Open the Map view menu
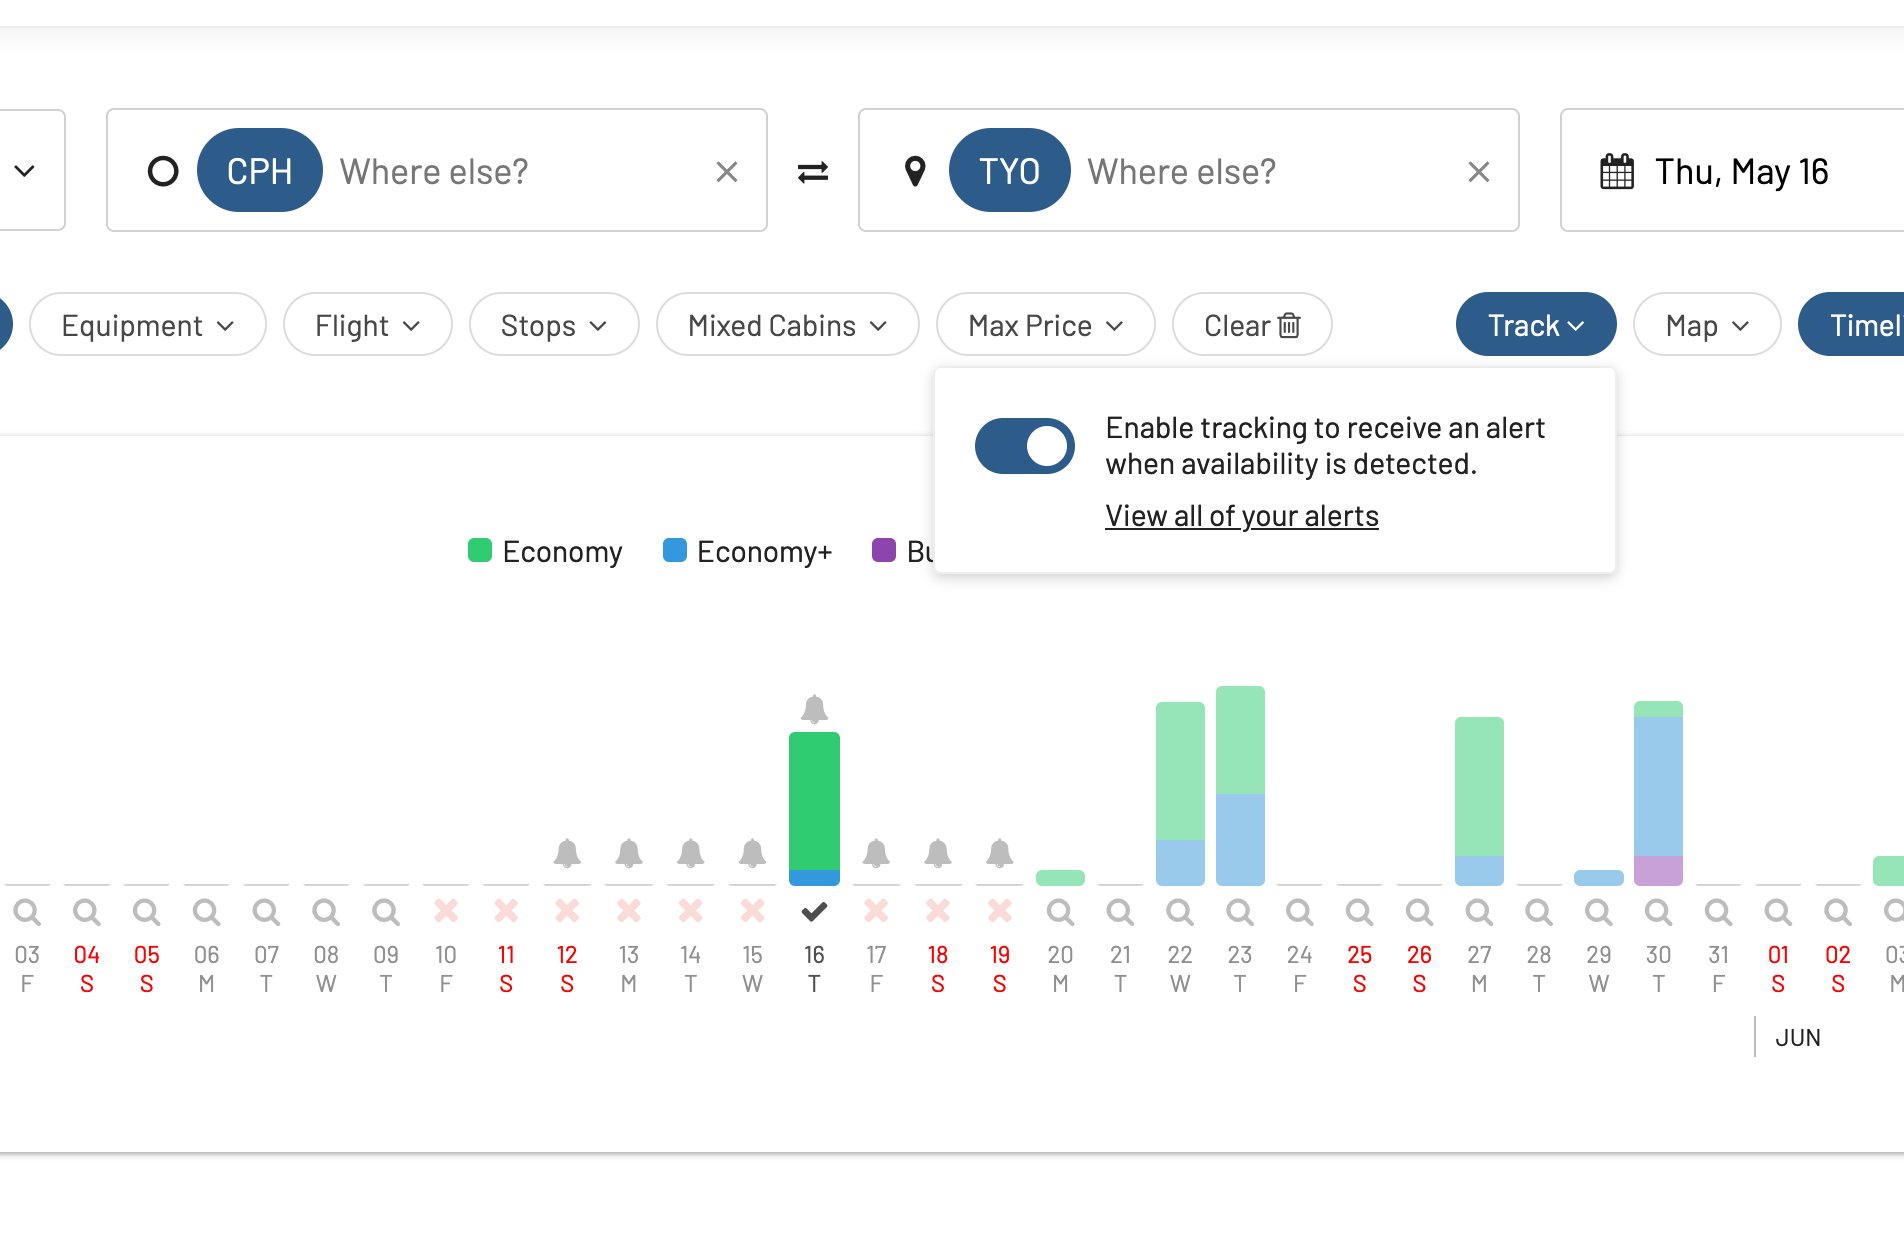Screen dimensions: 1904x1242 point(1706,325)
